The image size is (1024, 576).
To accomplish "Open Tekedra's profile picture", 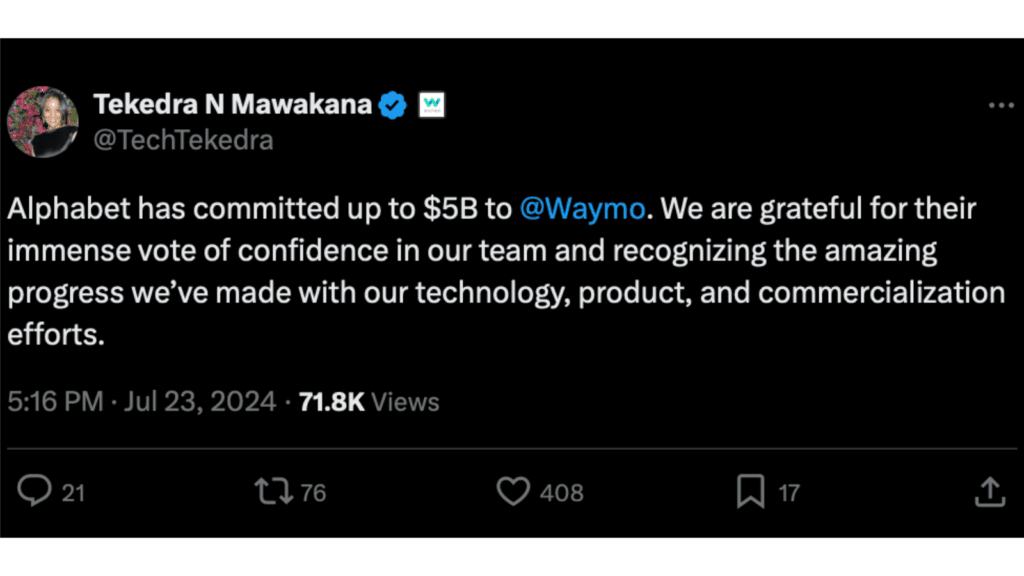I will pos(42,122).
